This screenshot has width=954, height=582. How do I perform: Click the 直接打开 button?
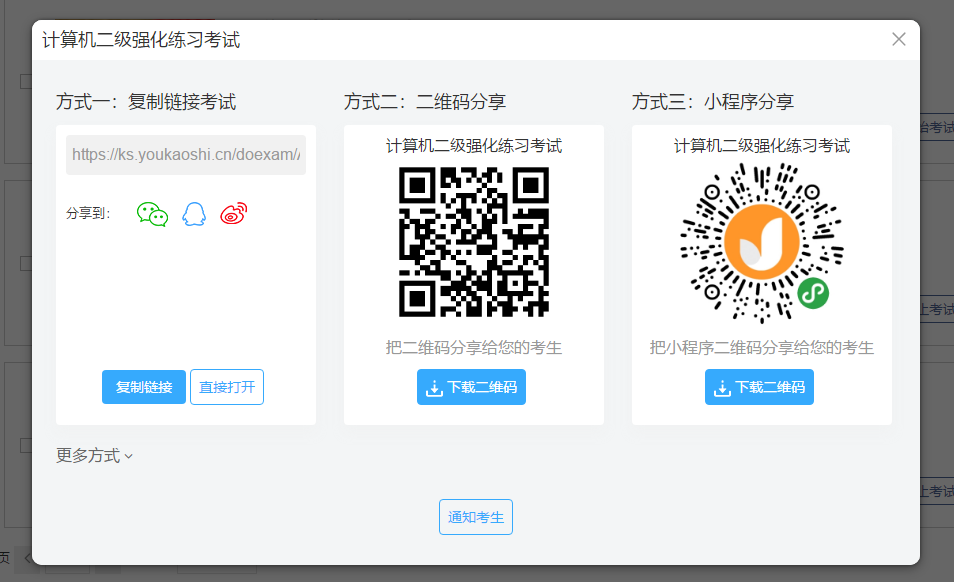point(227,387)
